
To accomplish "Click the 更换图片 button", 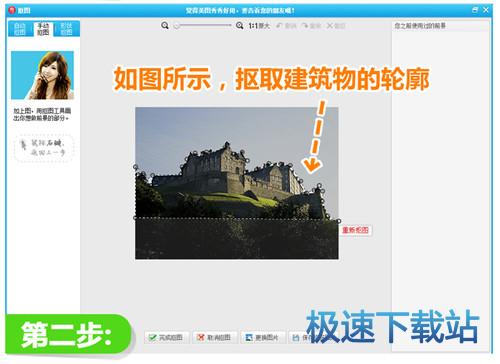I will pos(263,338).
